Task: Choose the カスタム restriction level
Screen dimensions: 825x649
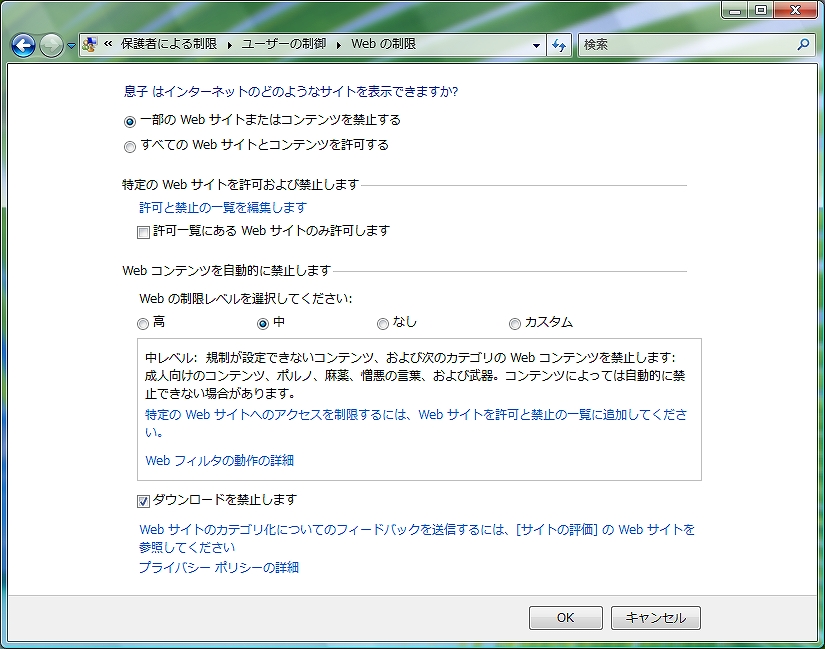Action: (515, 324)
